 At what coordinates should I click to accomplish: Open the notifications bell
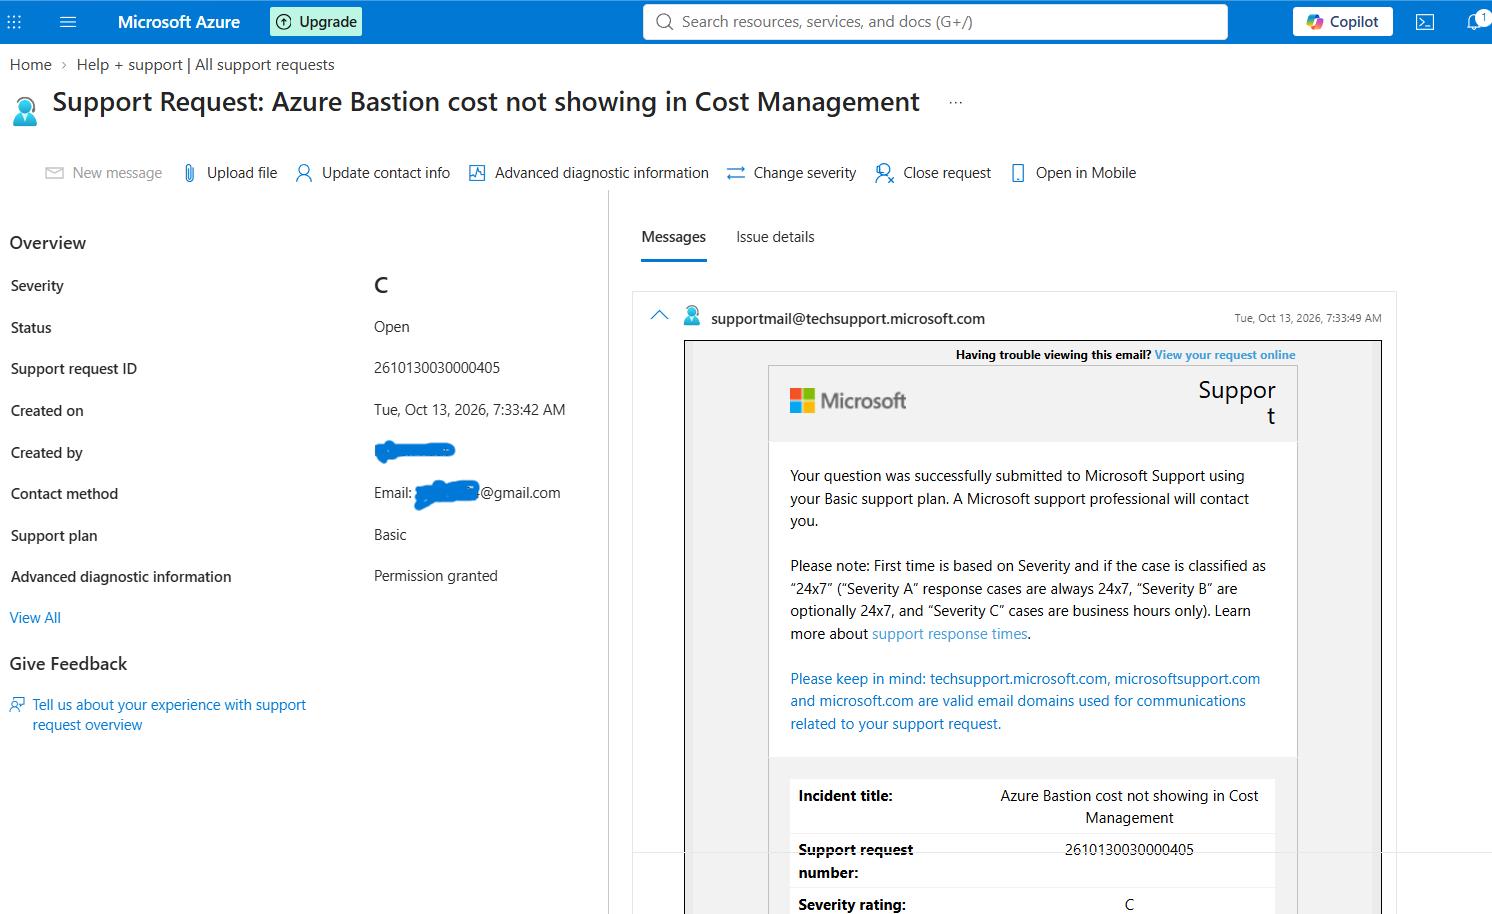(1474, 22)
